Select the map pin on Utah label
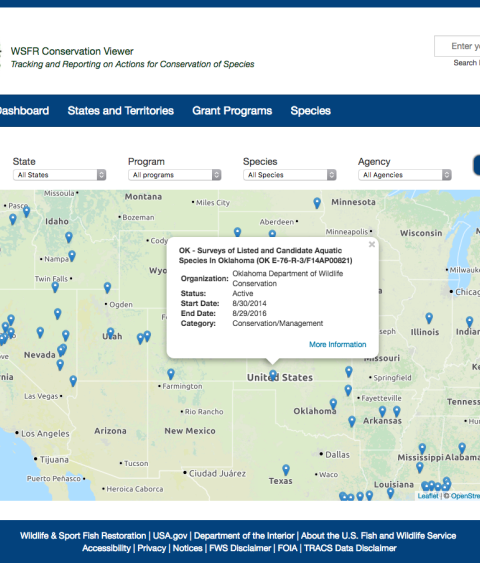Image resolution: width=480 pixels, height=563 pixels. (x=111, y=333)
